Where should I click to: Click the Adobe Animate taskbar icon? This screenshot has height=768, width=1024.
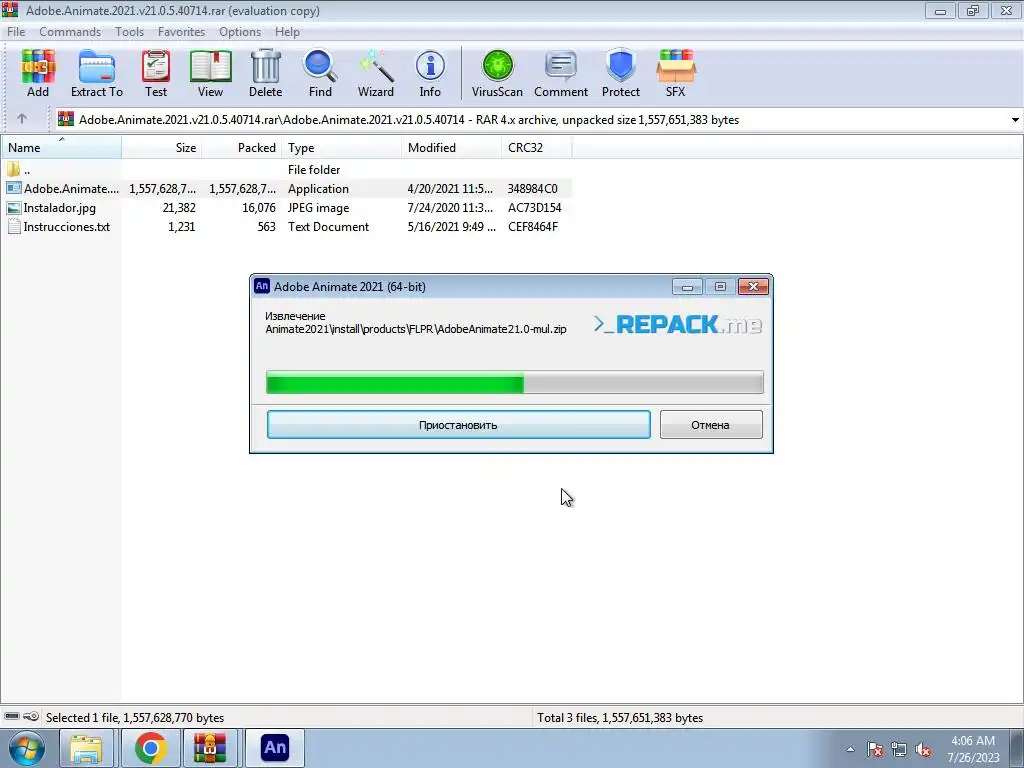[275, 748]
